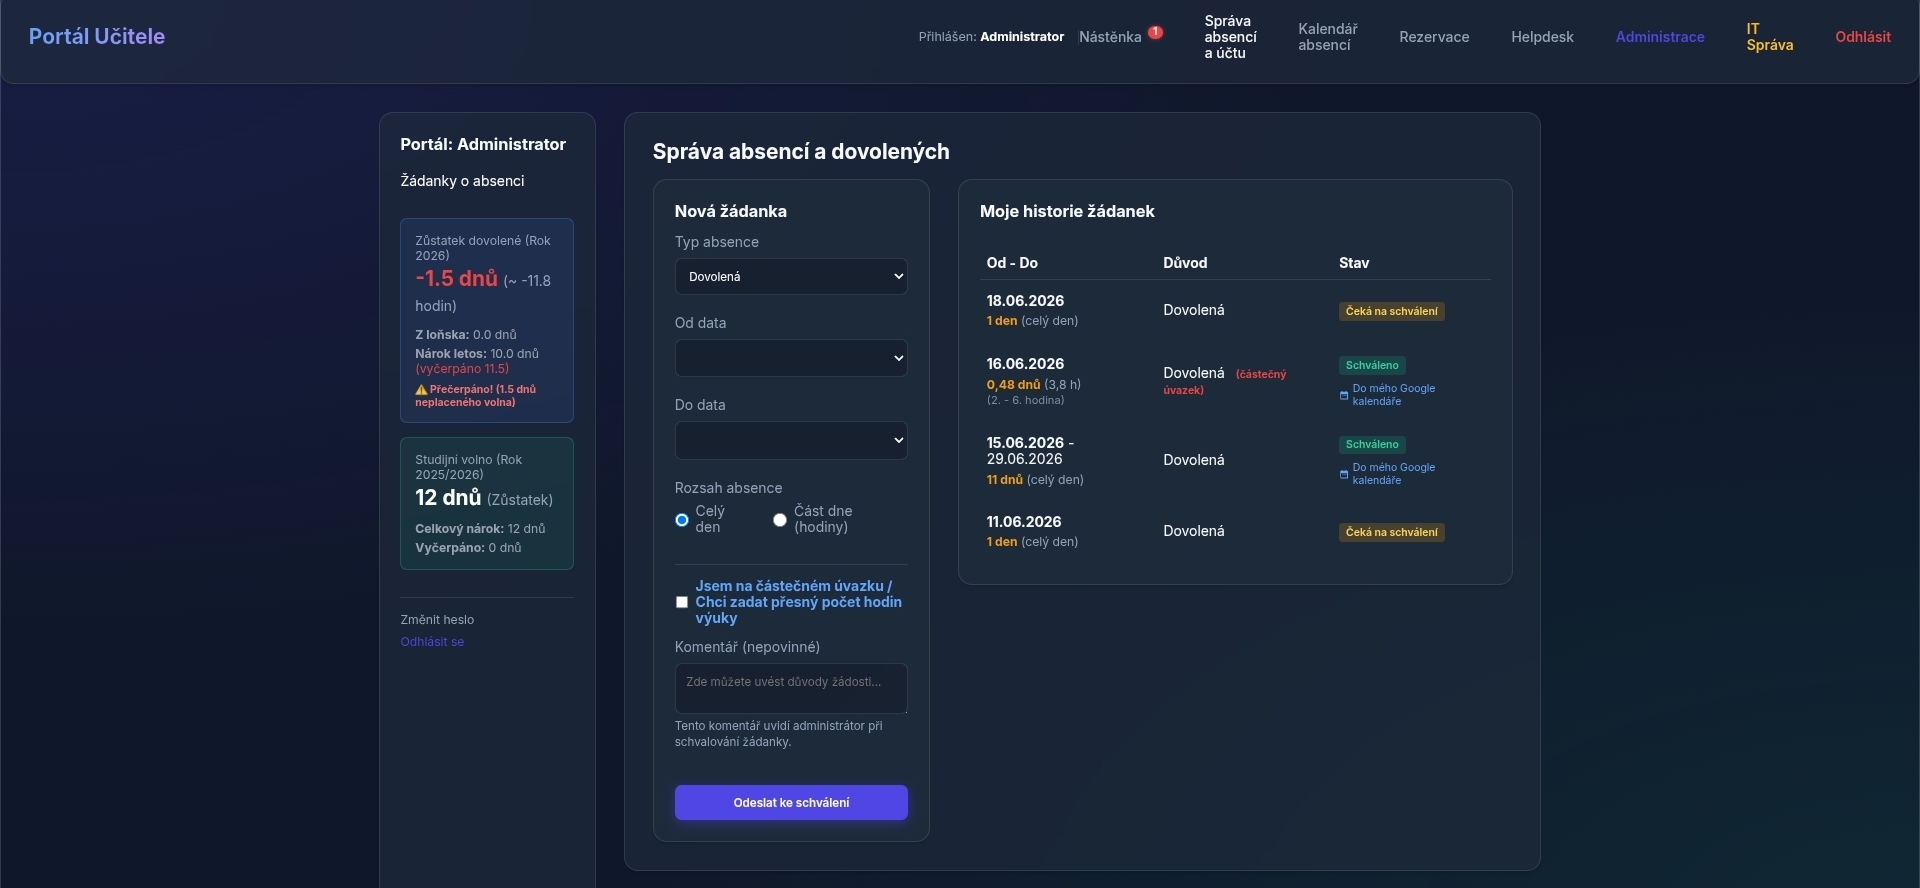This screenshot has height=888, width=1920.
Task: Open the Portál Učitele home logo
Action: (x=97, y=36)
